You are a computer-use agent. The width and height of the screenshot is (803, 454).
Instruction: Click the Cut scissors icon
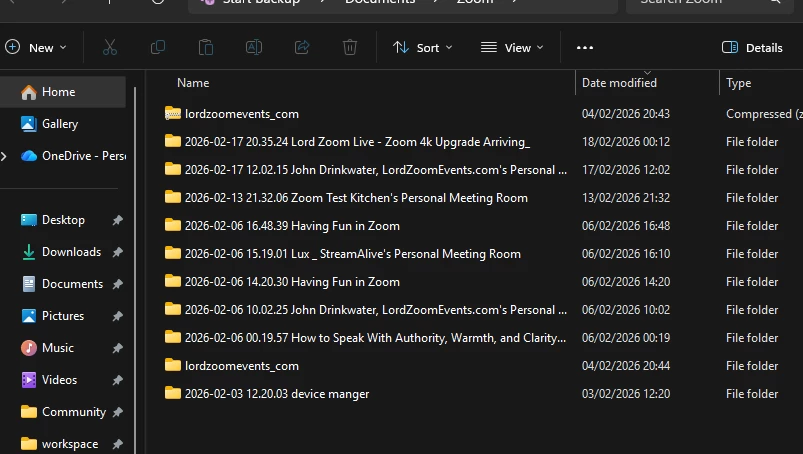click(x=110, y=48)
